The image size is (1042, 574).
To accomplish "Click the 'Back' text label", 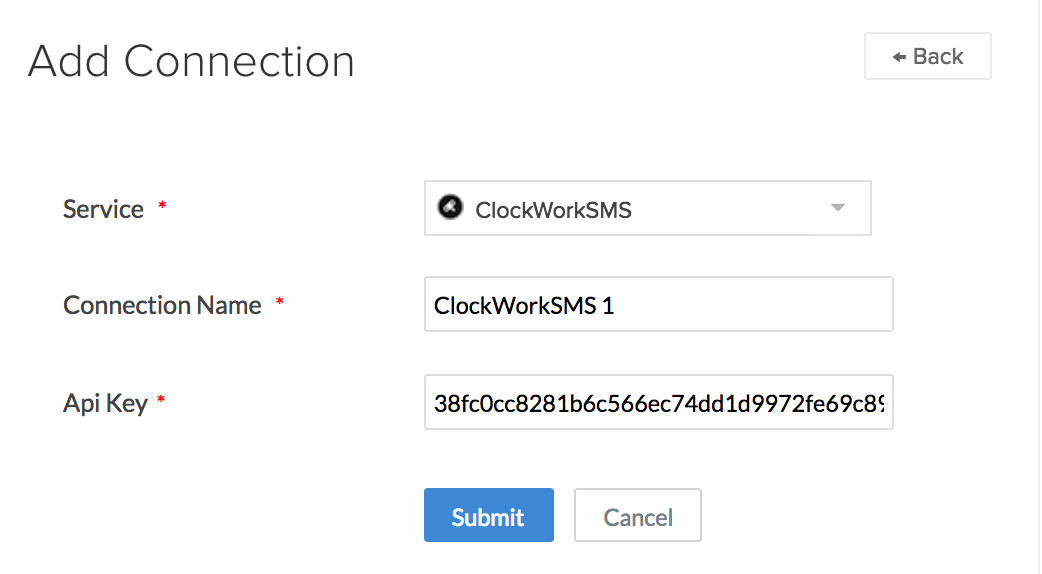I will click(938, 57).
